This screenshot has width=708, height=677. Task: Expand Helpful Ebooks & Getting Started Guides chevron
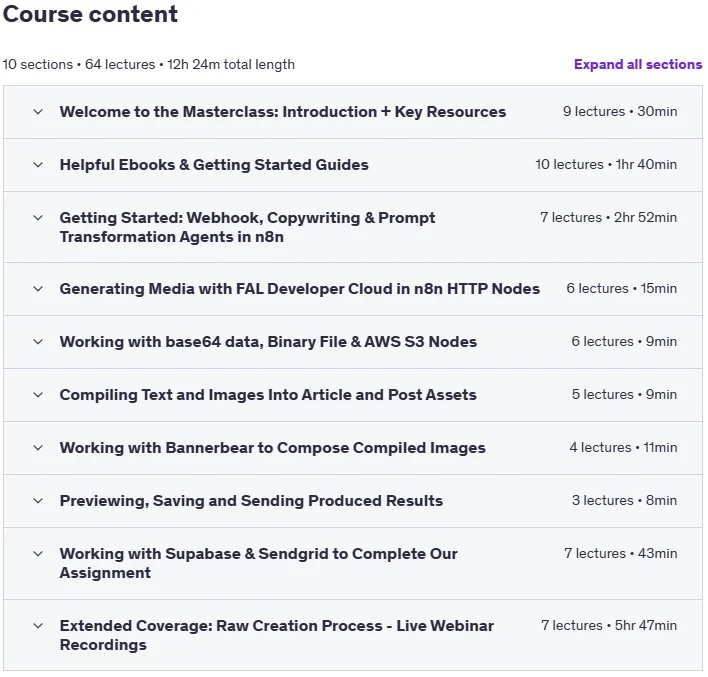click(x=38, y=165)
